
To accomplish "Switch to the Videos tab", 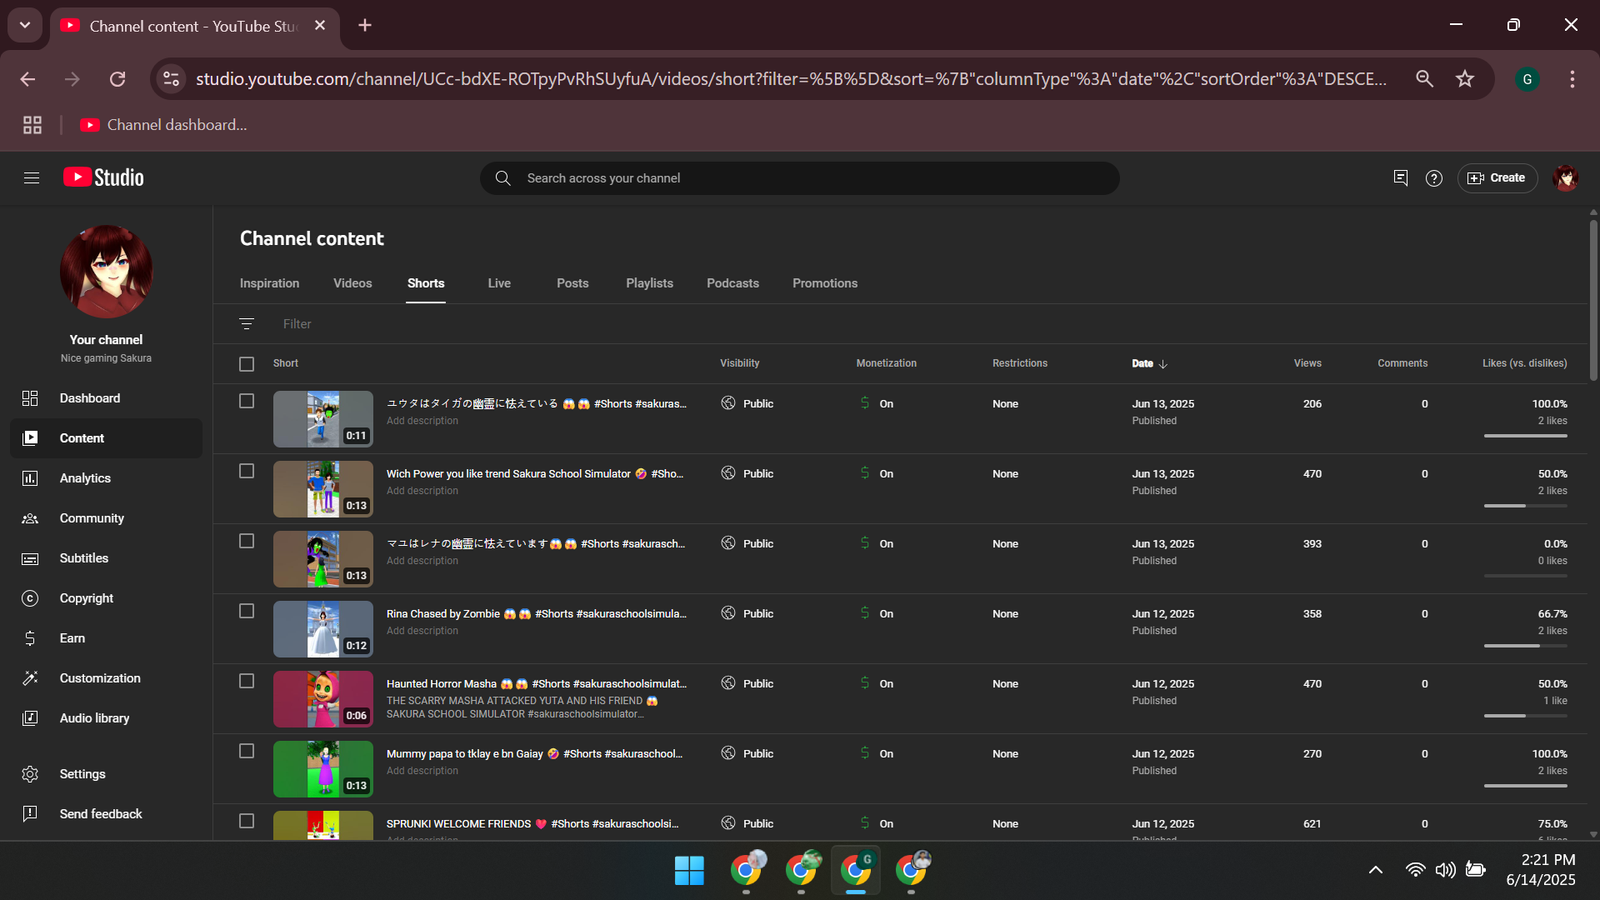I will pyautogui.click(x=352, y=284).
